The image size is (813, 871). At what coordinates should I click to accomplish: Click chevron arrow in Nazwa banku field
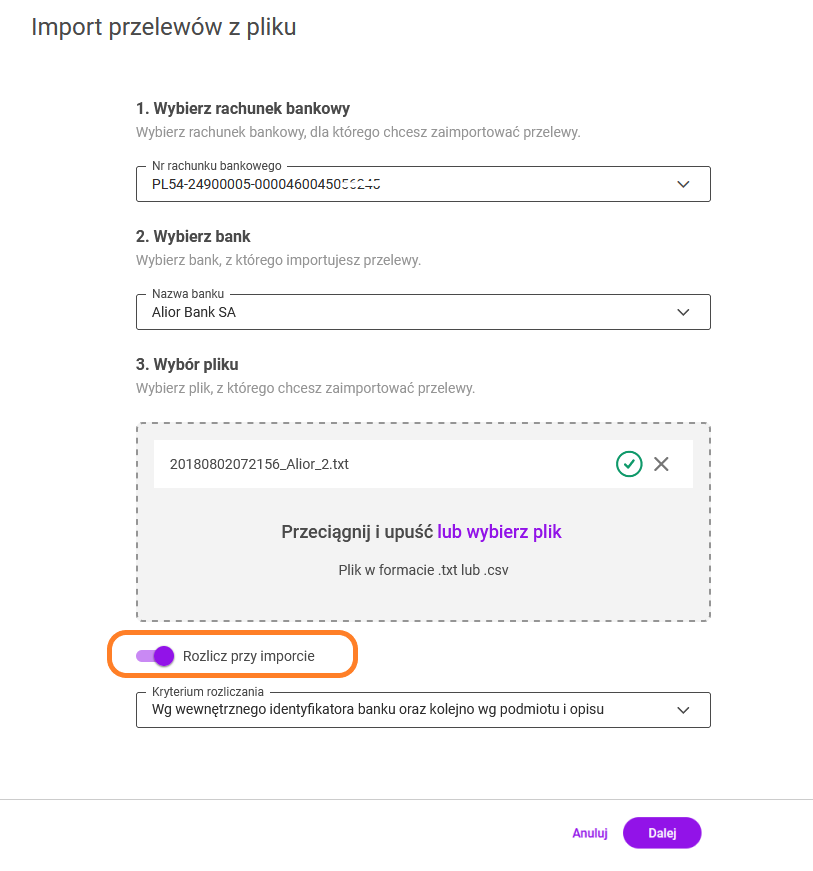click(683, 312)
